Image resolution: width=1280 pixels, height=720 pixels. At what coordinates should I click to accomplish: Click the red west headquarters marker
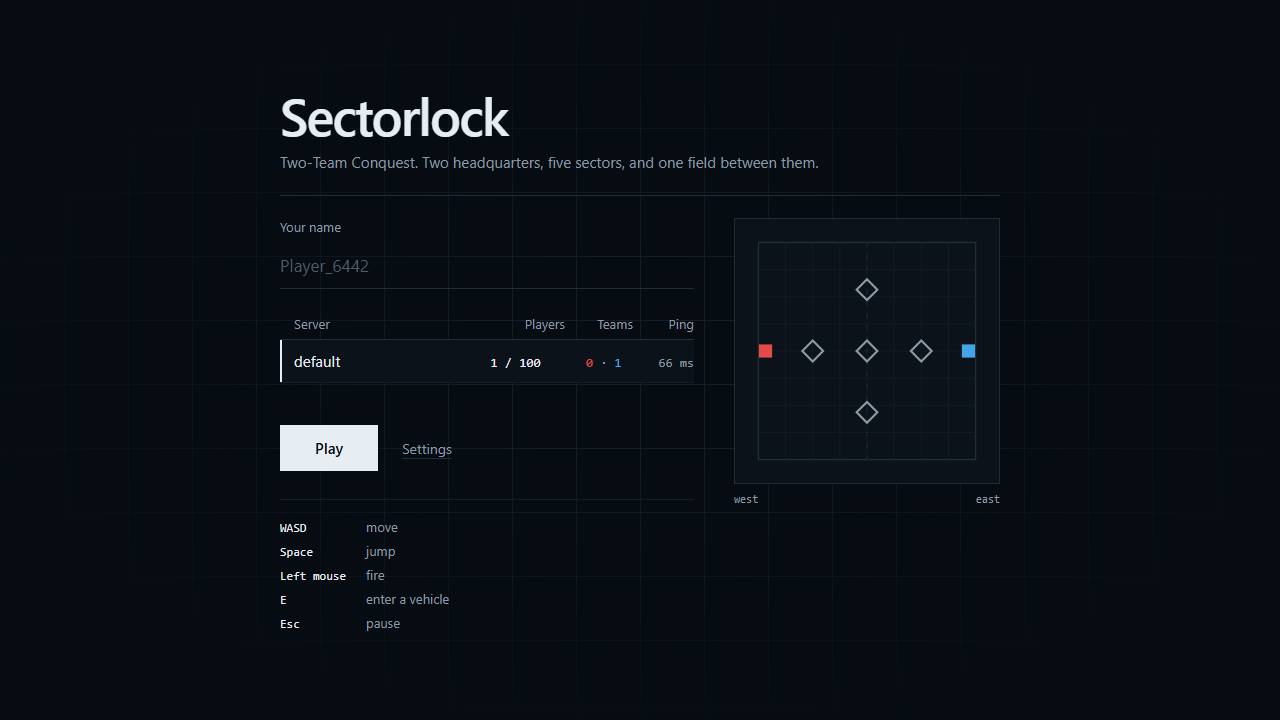[x=765, y=351]
